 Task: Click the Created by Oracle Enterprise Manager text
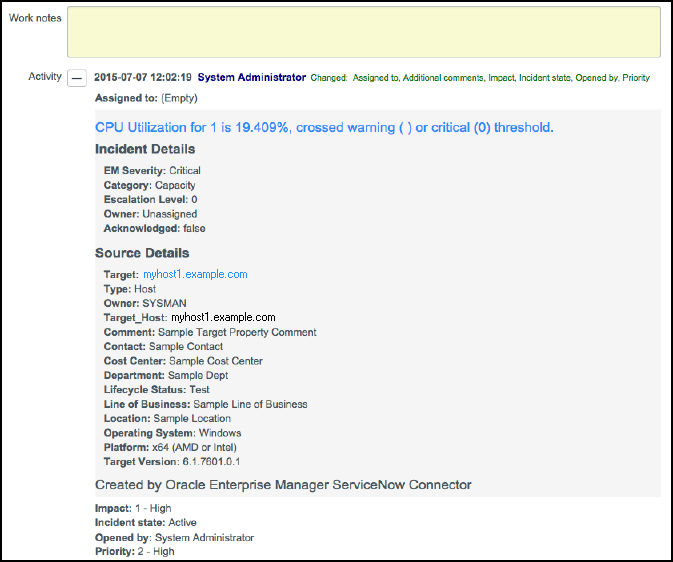(283, 485)
